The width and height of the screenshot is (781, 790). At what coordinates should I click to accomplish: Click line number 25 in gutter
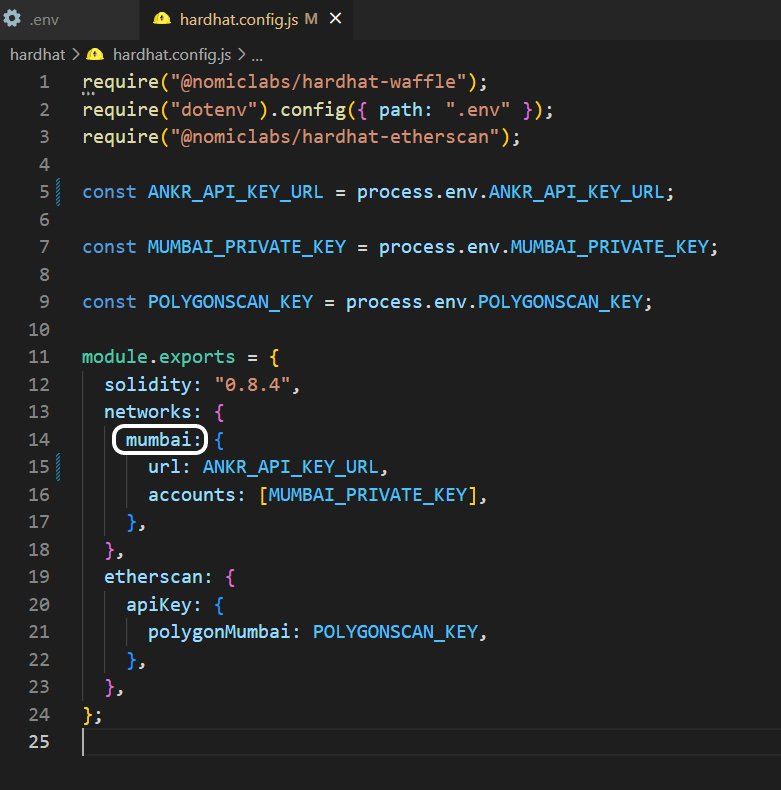coord(39,742)
